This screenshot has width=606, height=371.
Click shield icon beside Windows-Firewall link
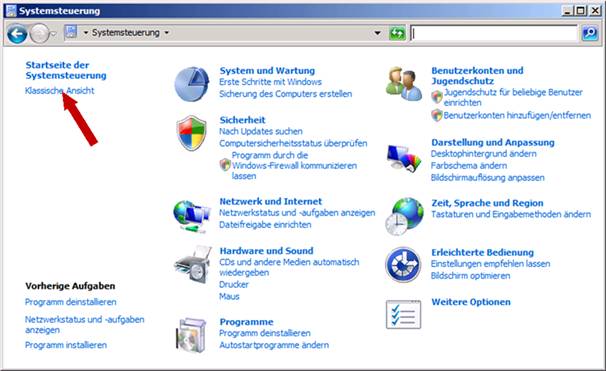225,165
